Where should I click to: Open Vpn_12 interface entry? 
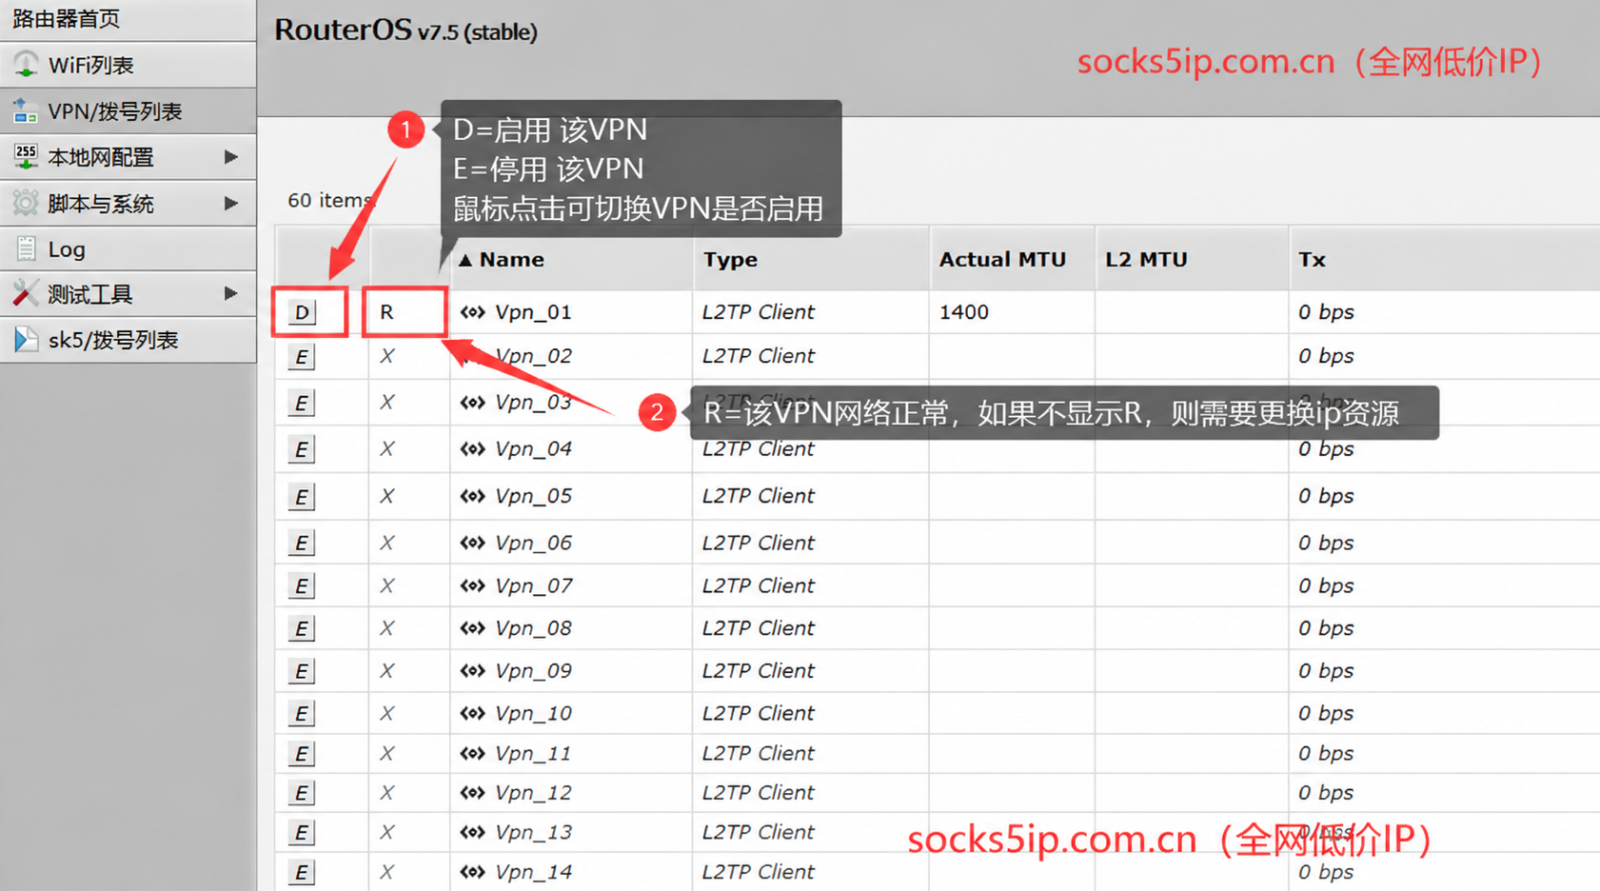(x=533, y=793)
